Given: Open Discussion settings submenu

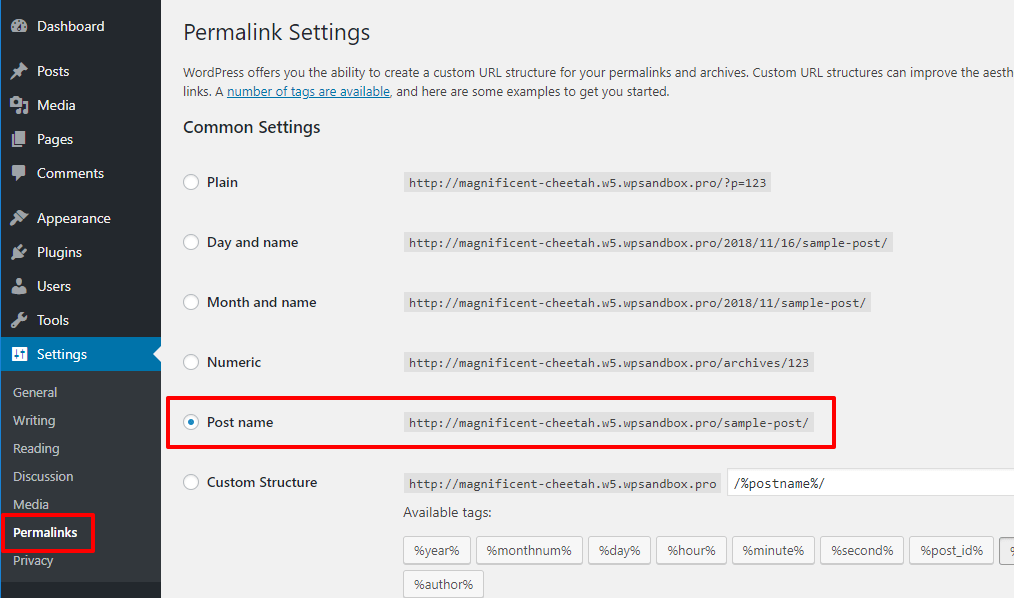Looking at the screenshot, I should coord(43,476).
